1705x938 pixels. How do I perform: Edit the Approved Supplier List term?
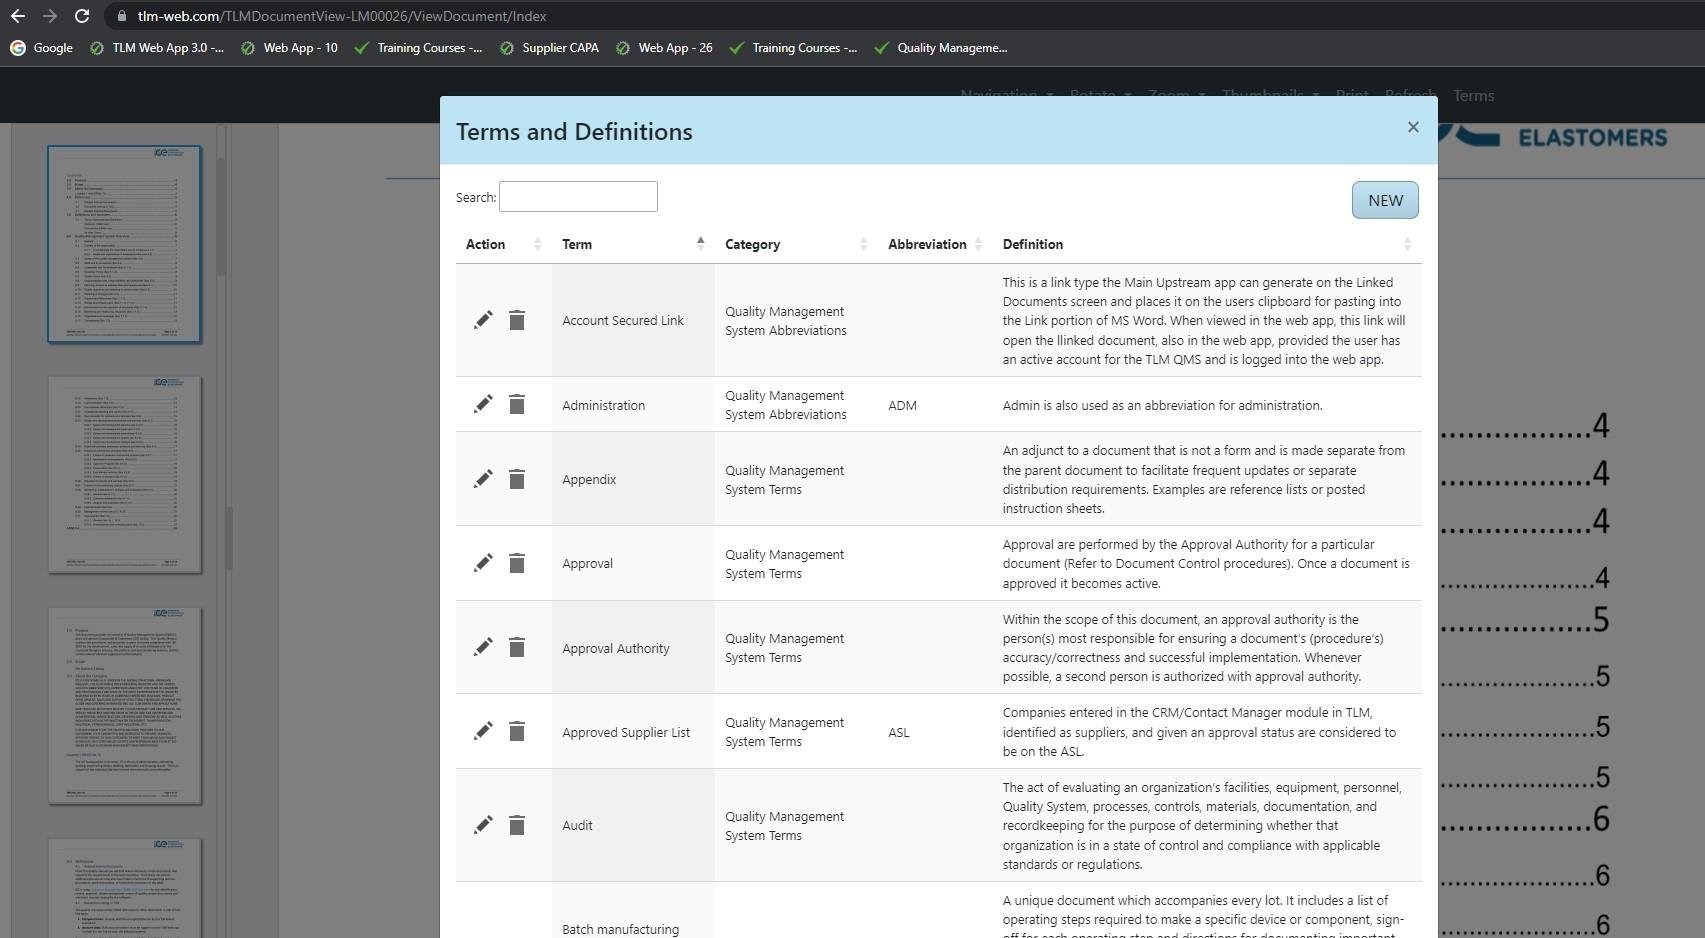483,731
